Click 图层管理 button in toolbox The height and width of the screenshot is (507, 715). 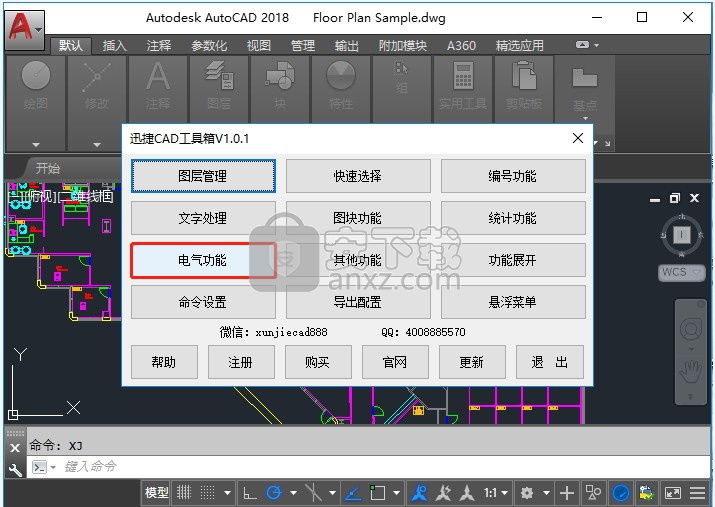pyautogui.click(x=203, y=176)
